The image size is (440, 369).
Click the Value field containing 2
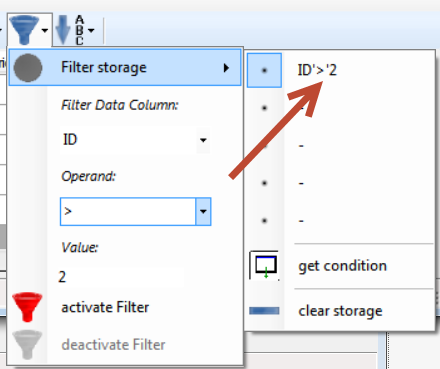point(121,277)
